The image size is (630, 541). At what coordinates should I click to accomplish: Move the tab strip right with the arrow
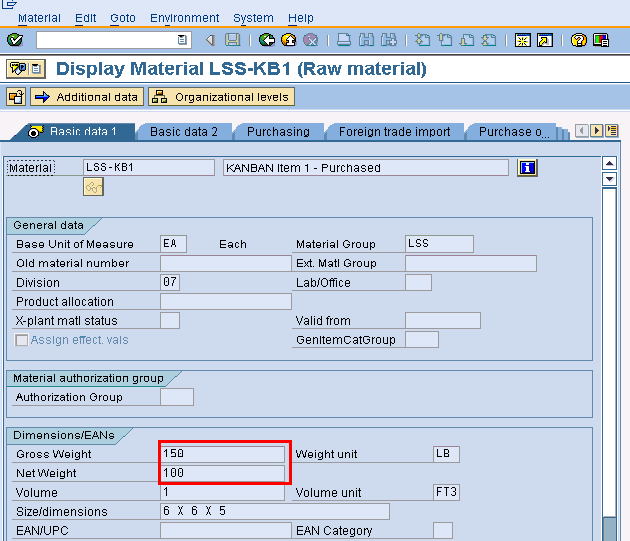pyautogui.click(x=597, y=131)
